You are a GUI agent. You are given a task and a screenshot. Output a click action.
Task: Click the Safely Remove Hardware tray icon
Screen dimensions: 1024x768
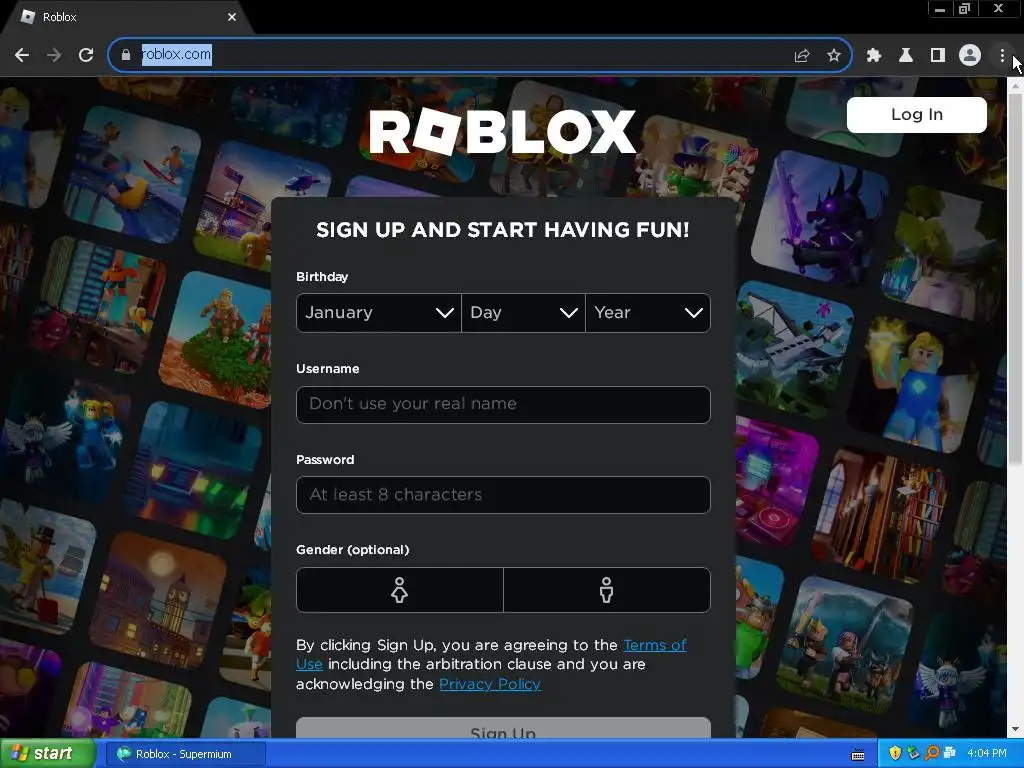pos(913,754)
